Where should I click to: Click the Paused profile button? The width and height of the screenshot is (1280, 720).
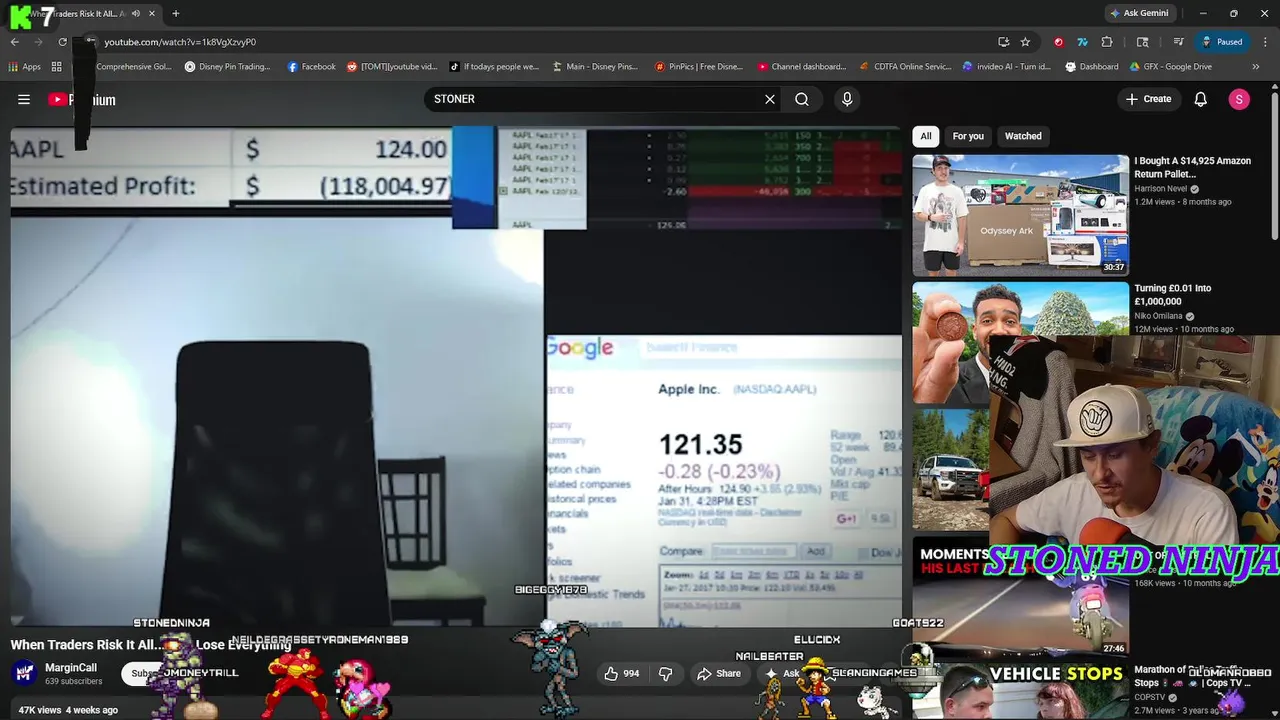tap(1222, 42)
